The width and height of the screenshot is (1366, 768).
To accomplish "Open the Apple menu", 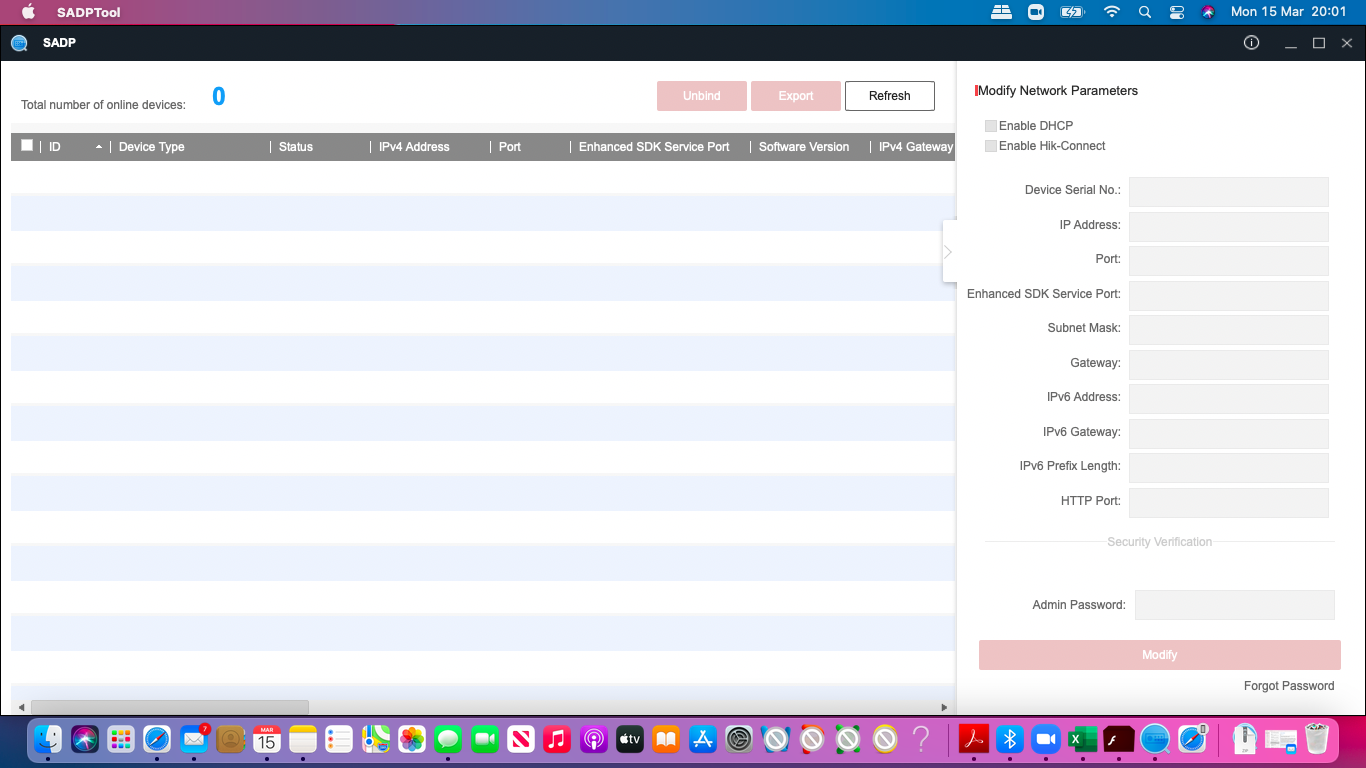I will pos(27,12).
